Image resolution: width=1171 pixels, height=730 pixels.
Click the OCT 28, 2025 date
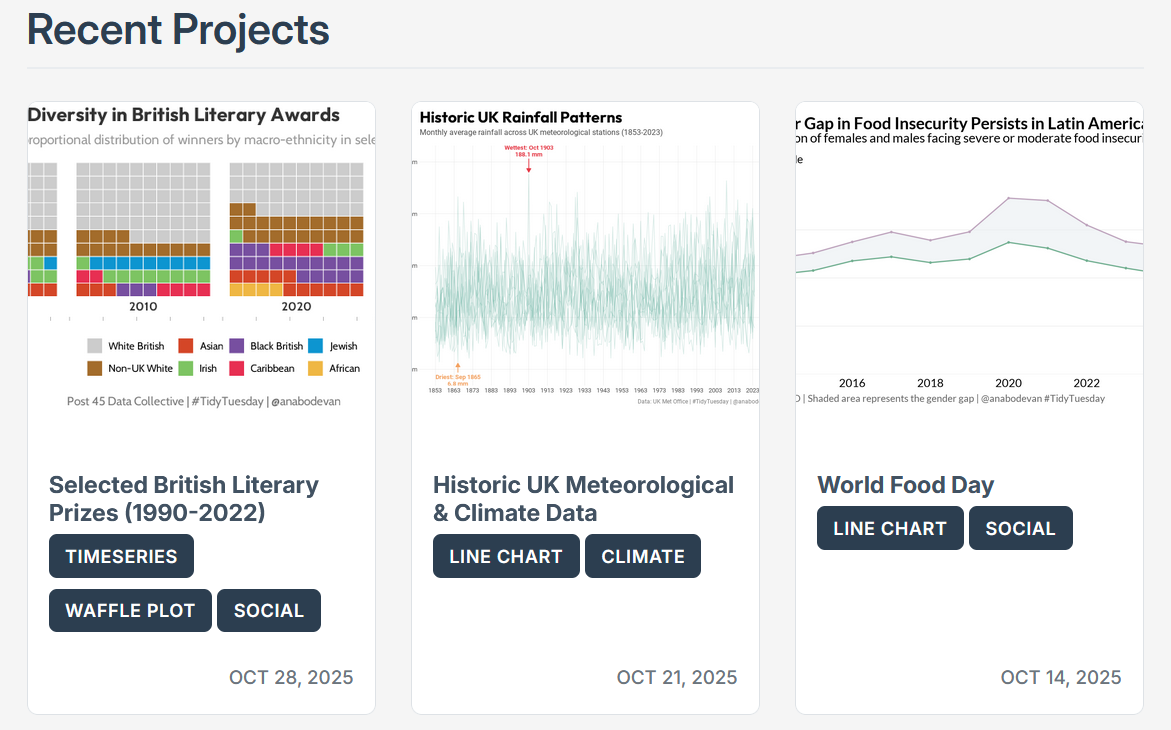coord(291,677)
